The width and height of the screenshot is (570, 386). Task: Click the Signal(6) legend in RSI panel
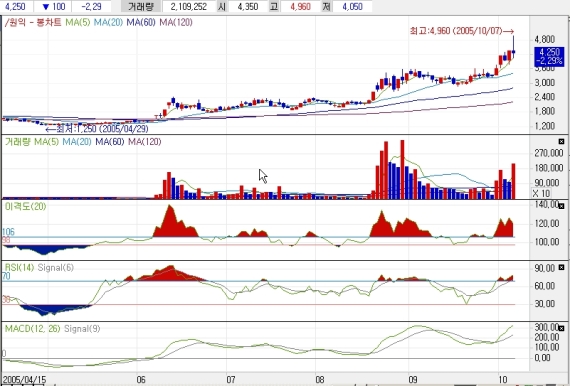click(x=56, y=268)
